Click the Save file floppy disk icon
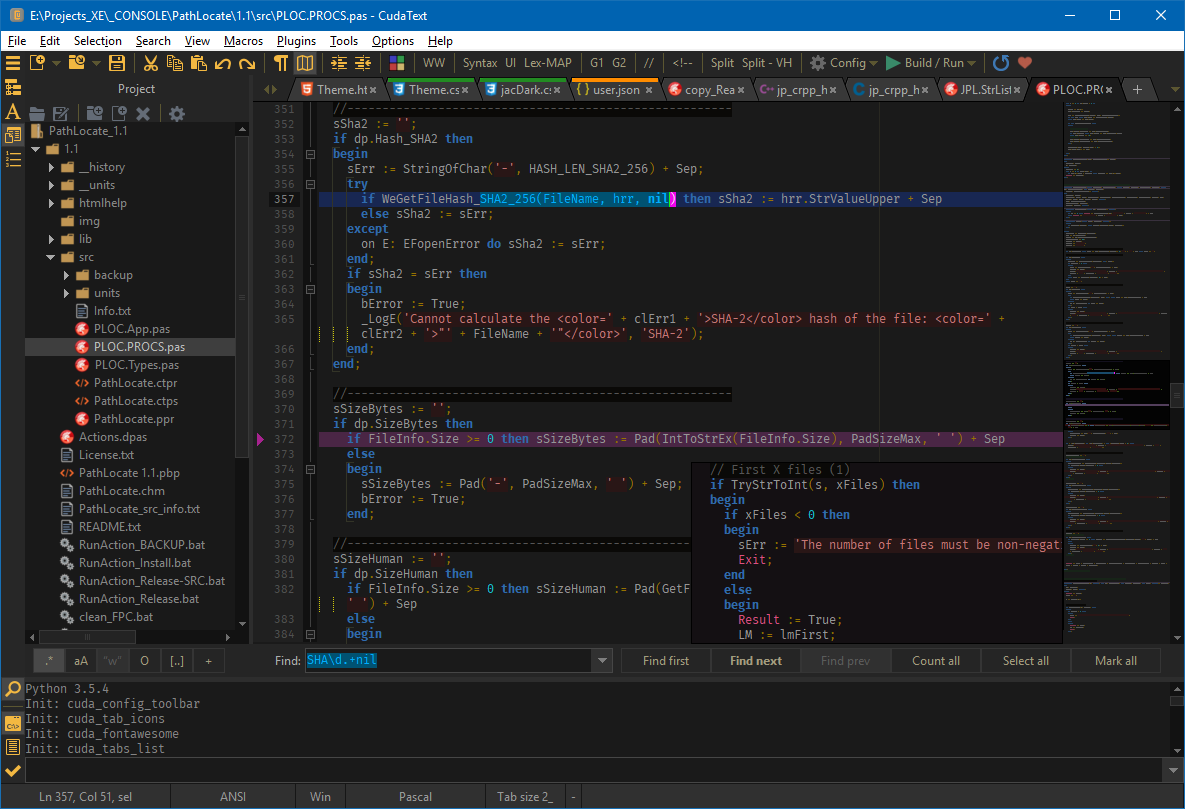The width and height of the screenshot is (1185, 809). click(117, 63)
